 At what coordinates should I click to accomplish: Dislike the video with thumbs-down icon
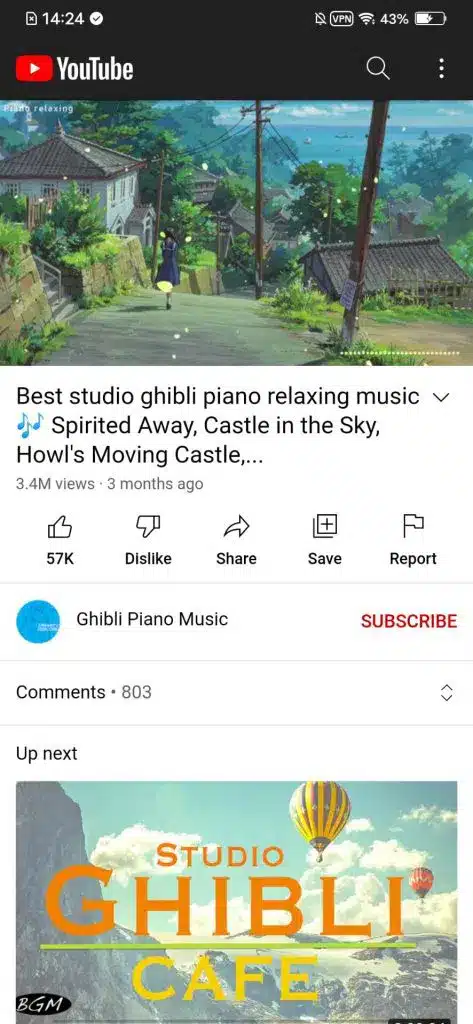[148, 540]
